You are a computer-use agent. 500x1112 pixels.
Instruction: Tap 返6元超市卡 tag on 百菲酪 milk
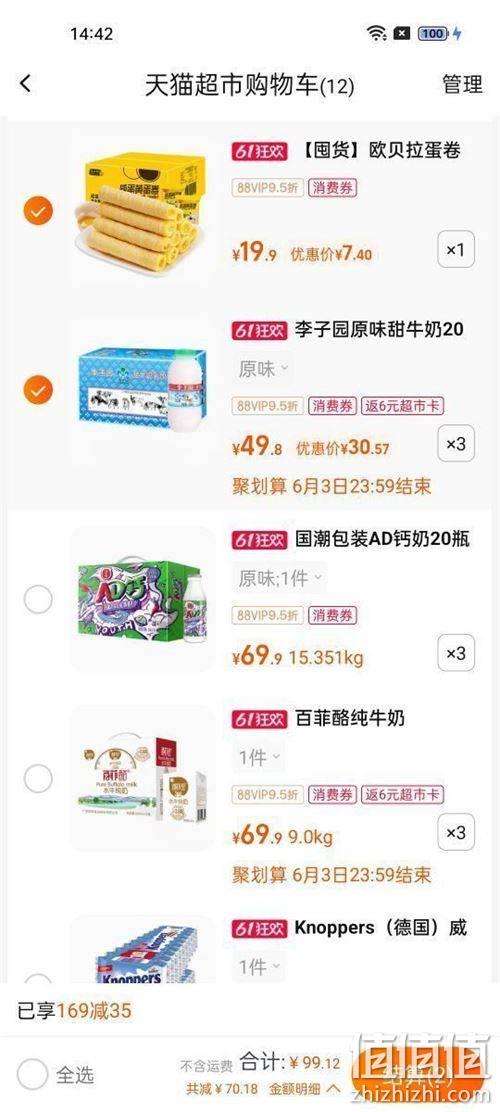point(403,794)
